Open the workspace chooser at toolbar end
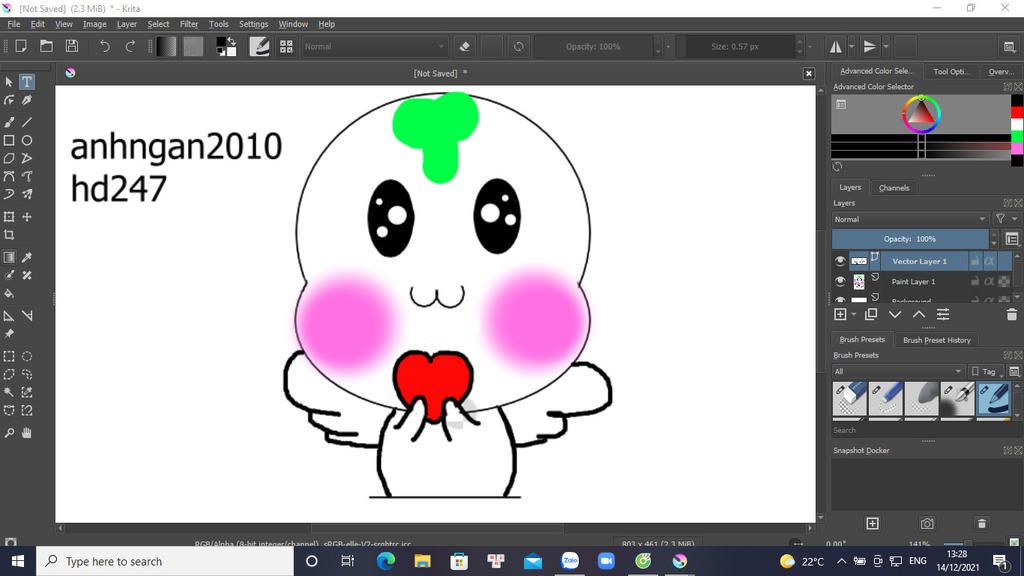Viewport: 1024px width, 576px height. 1009,46
